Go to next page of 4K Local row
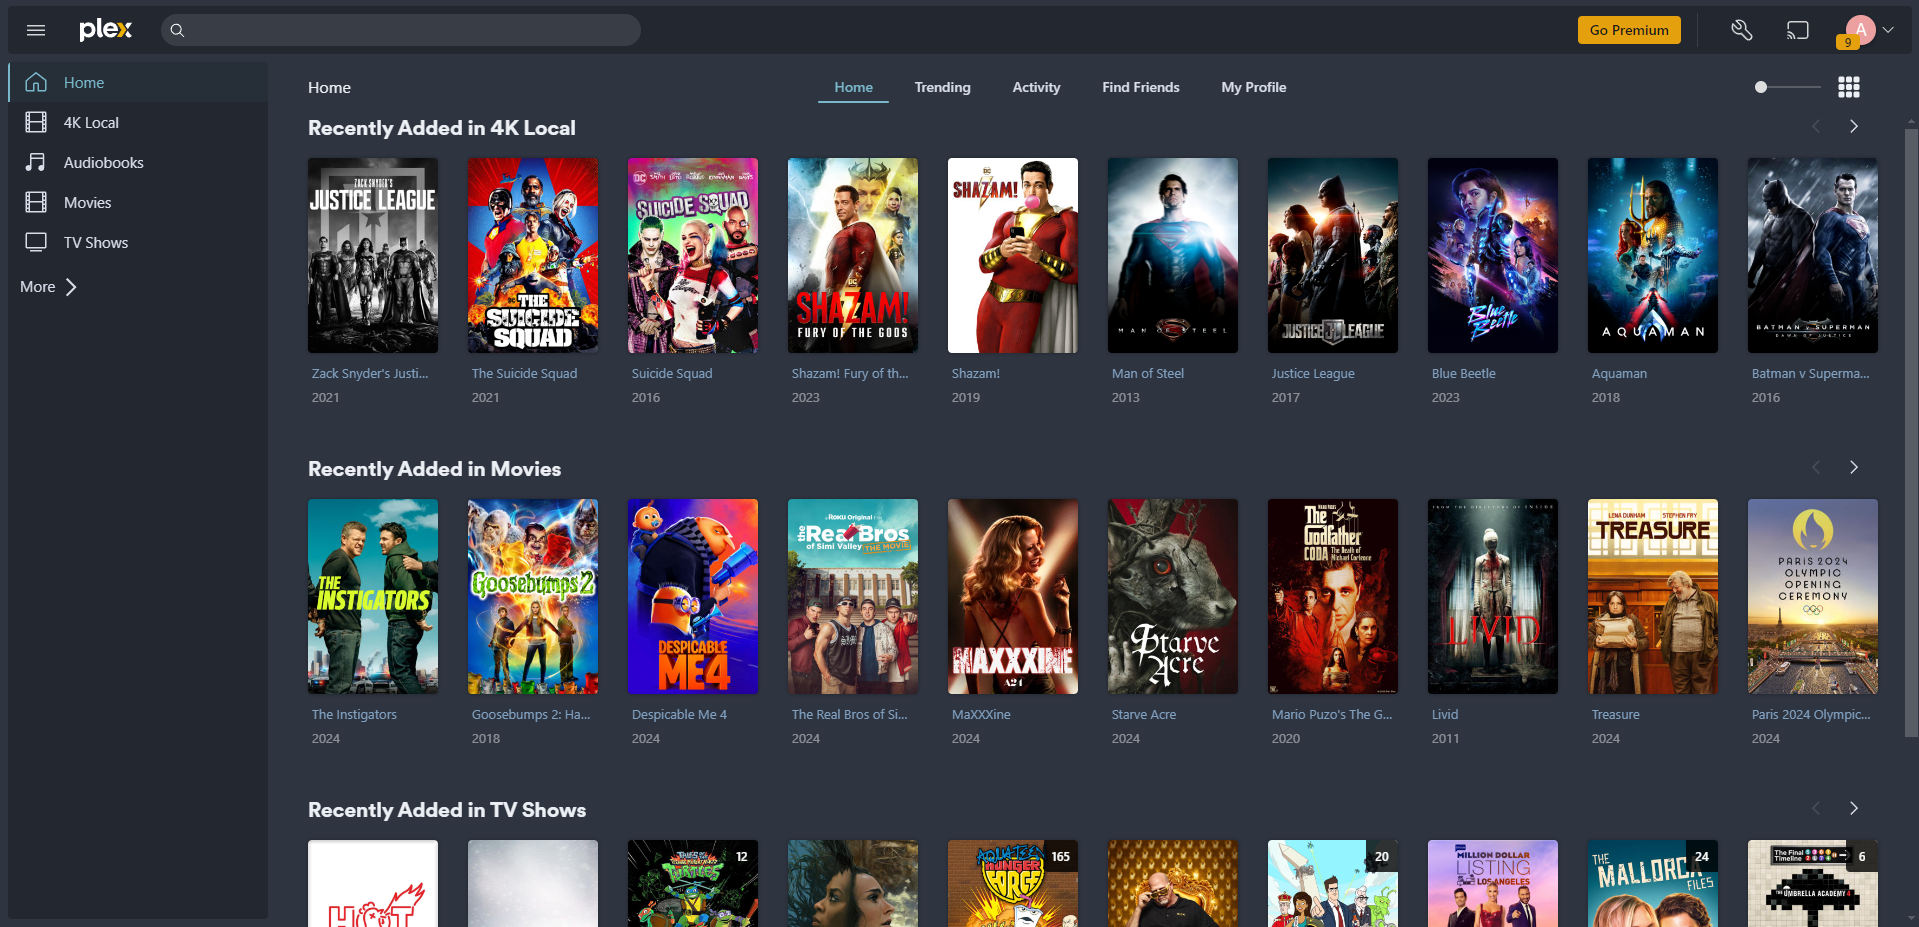This screenshot has height=927, width=1919. tap(1854, 127)
